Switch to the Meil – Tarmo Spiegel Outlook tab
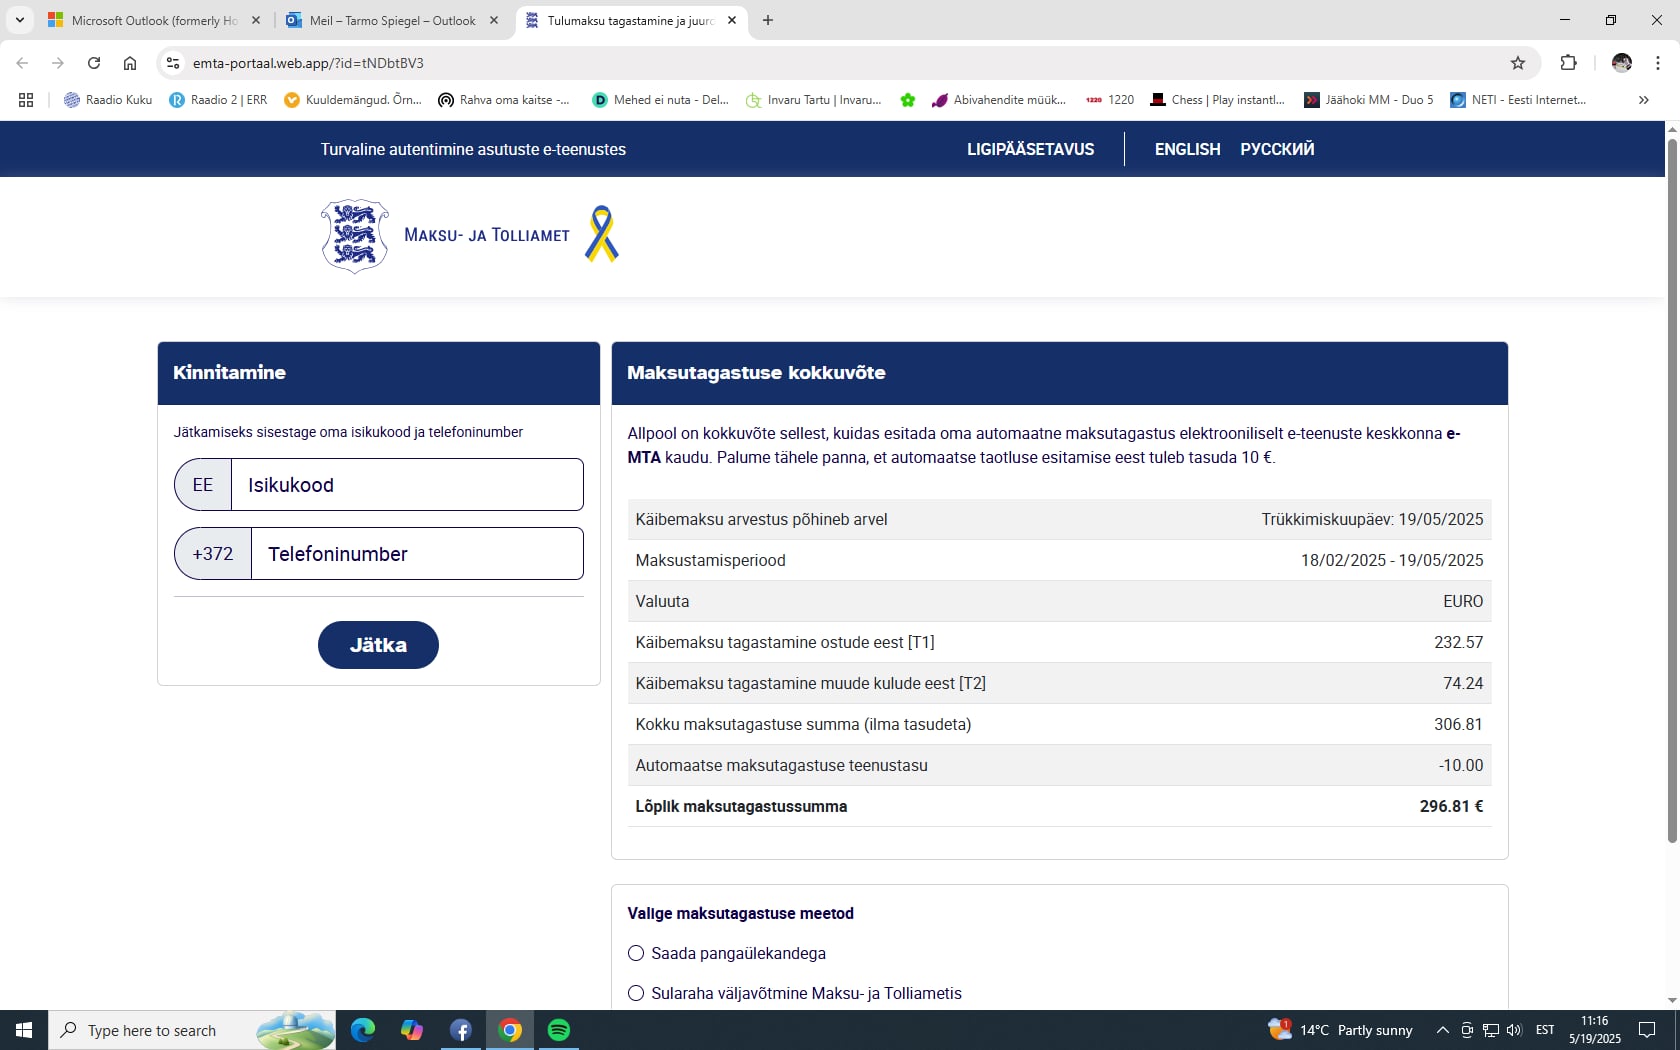The width and height of the screenshot is (1680, 1050). [x=390, y=20]
